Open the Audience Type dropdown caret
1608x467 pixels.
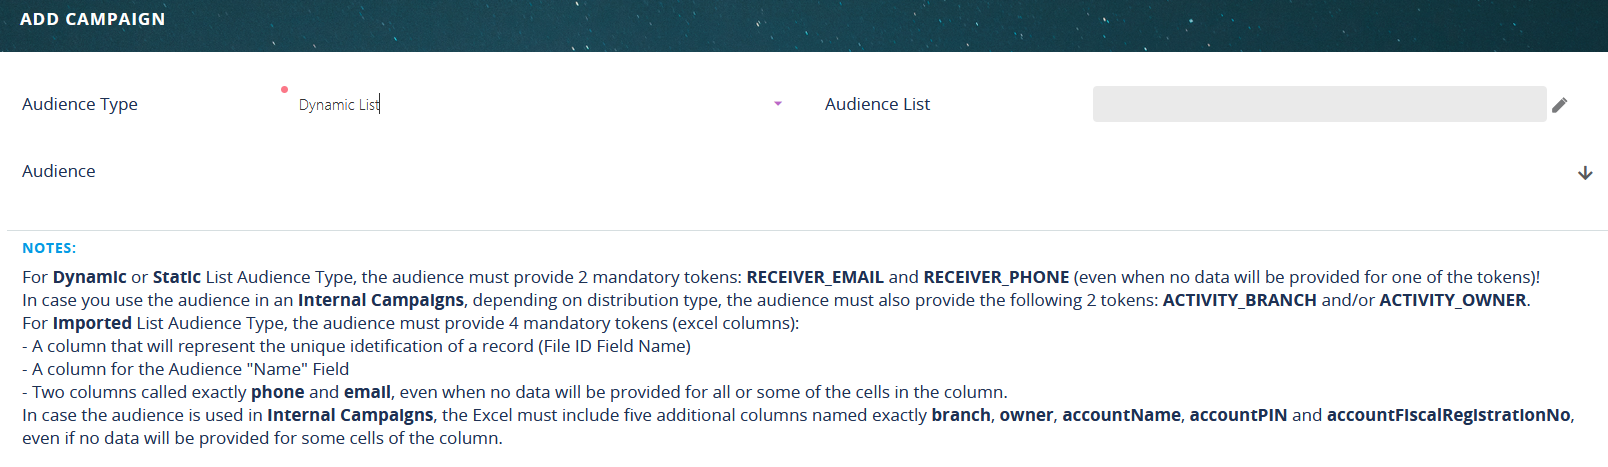[778, 104]
